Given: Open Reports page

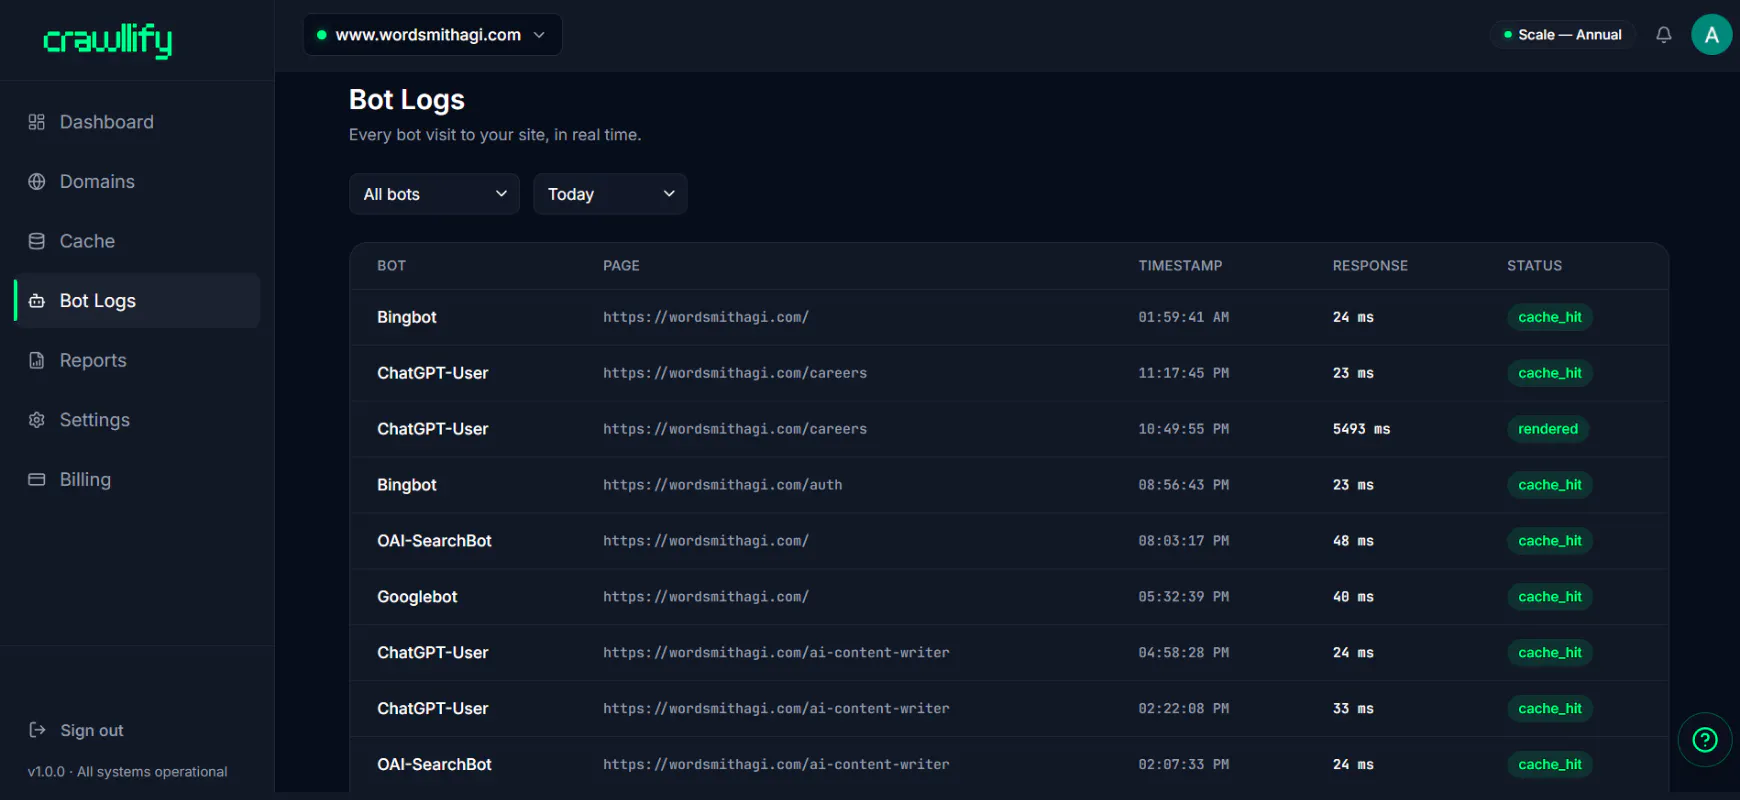Looking at the screenshot, I should click(137, 360).
